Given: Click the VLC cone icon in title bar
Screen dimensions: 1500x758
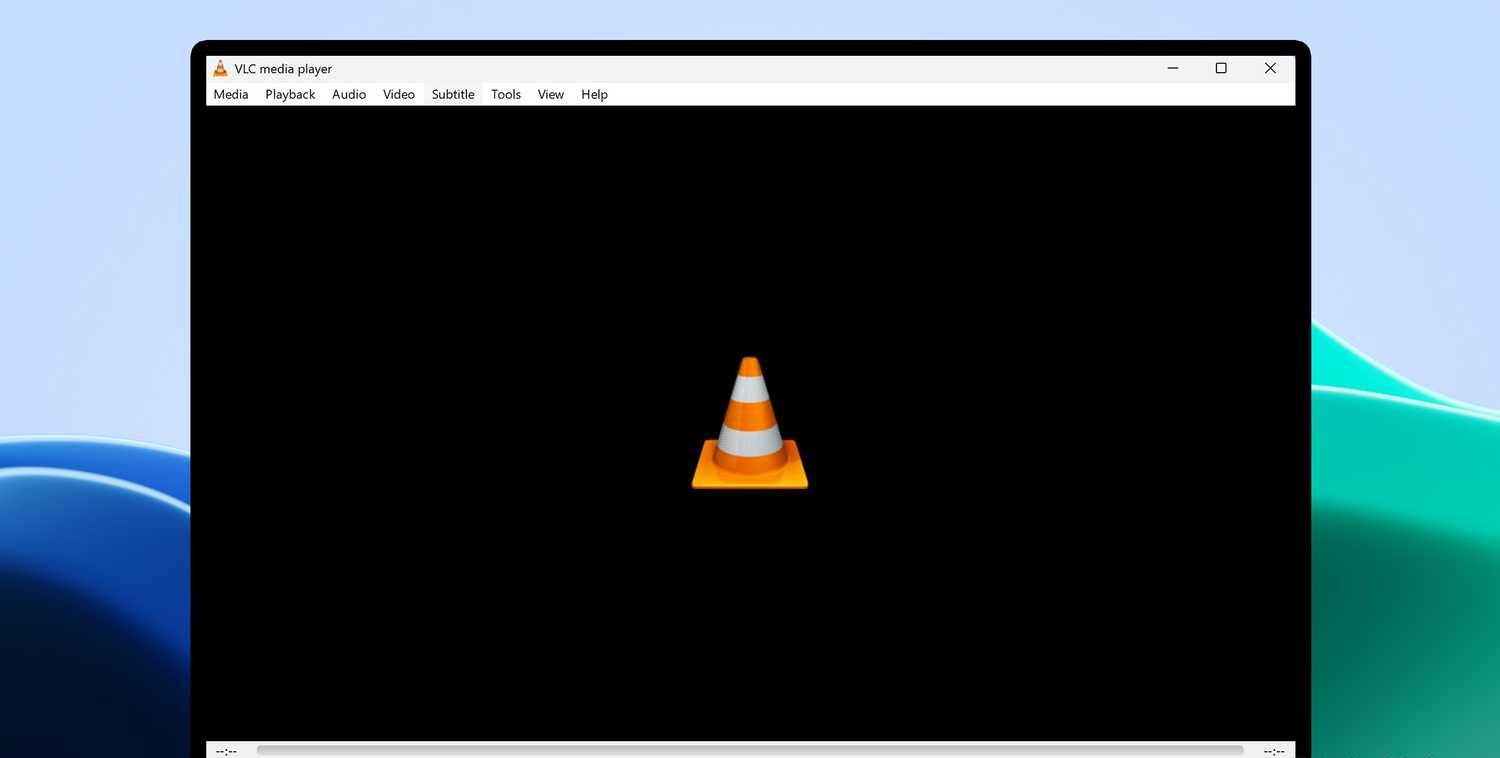Looking at the screenshot, I should tap(220, 68).
